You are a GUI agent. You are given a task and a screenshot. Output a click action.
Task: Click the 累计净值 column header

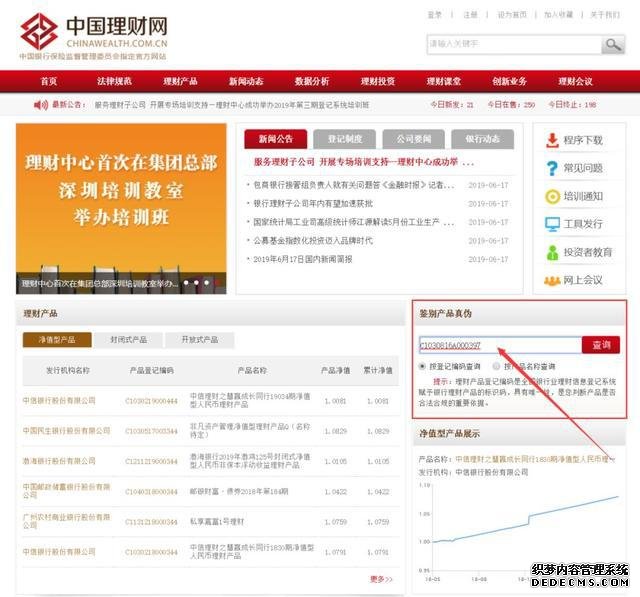point(378,371)
